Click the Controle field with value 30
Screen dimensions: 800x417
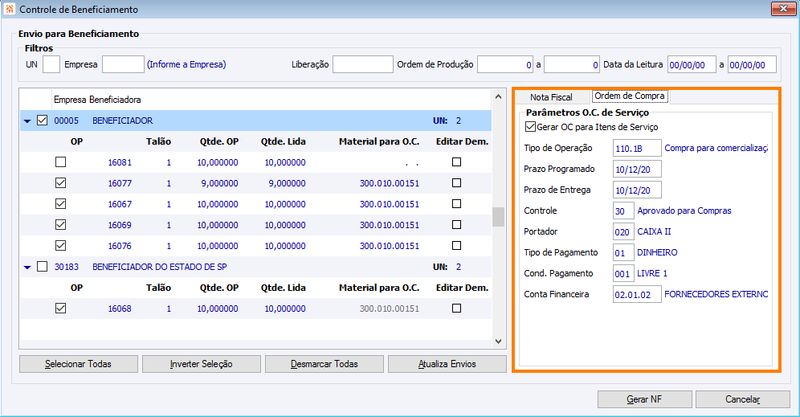pos(623,211)
